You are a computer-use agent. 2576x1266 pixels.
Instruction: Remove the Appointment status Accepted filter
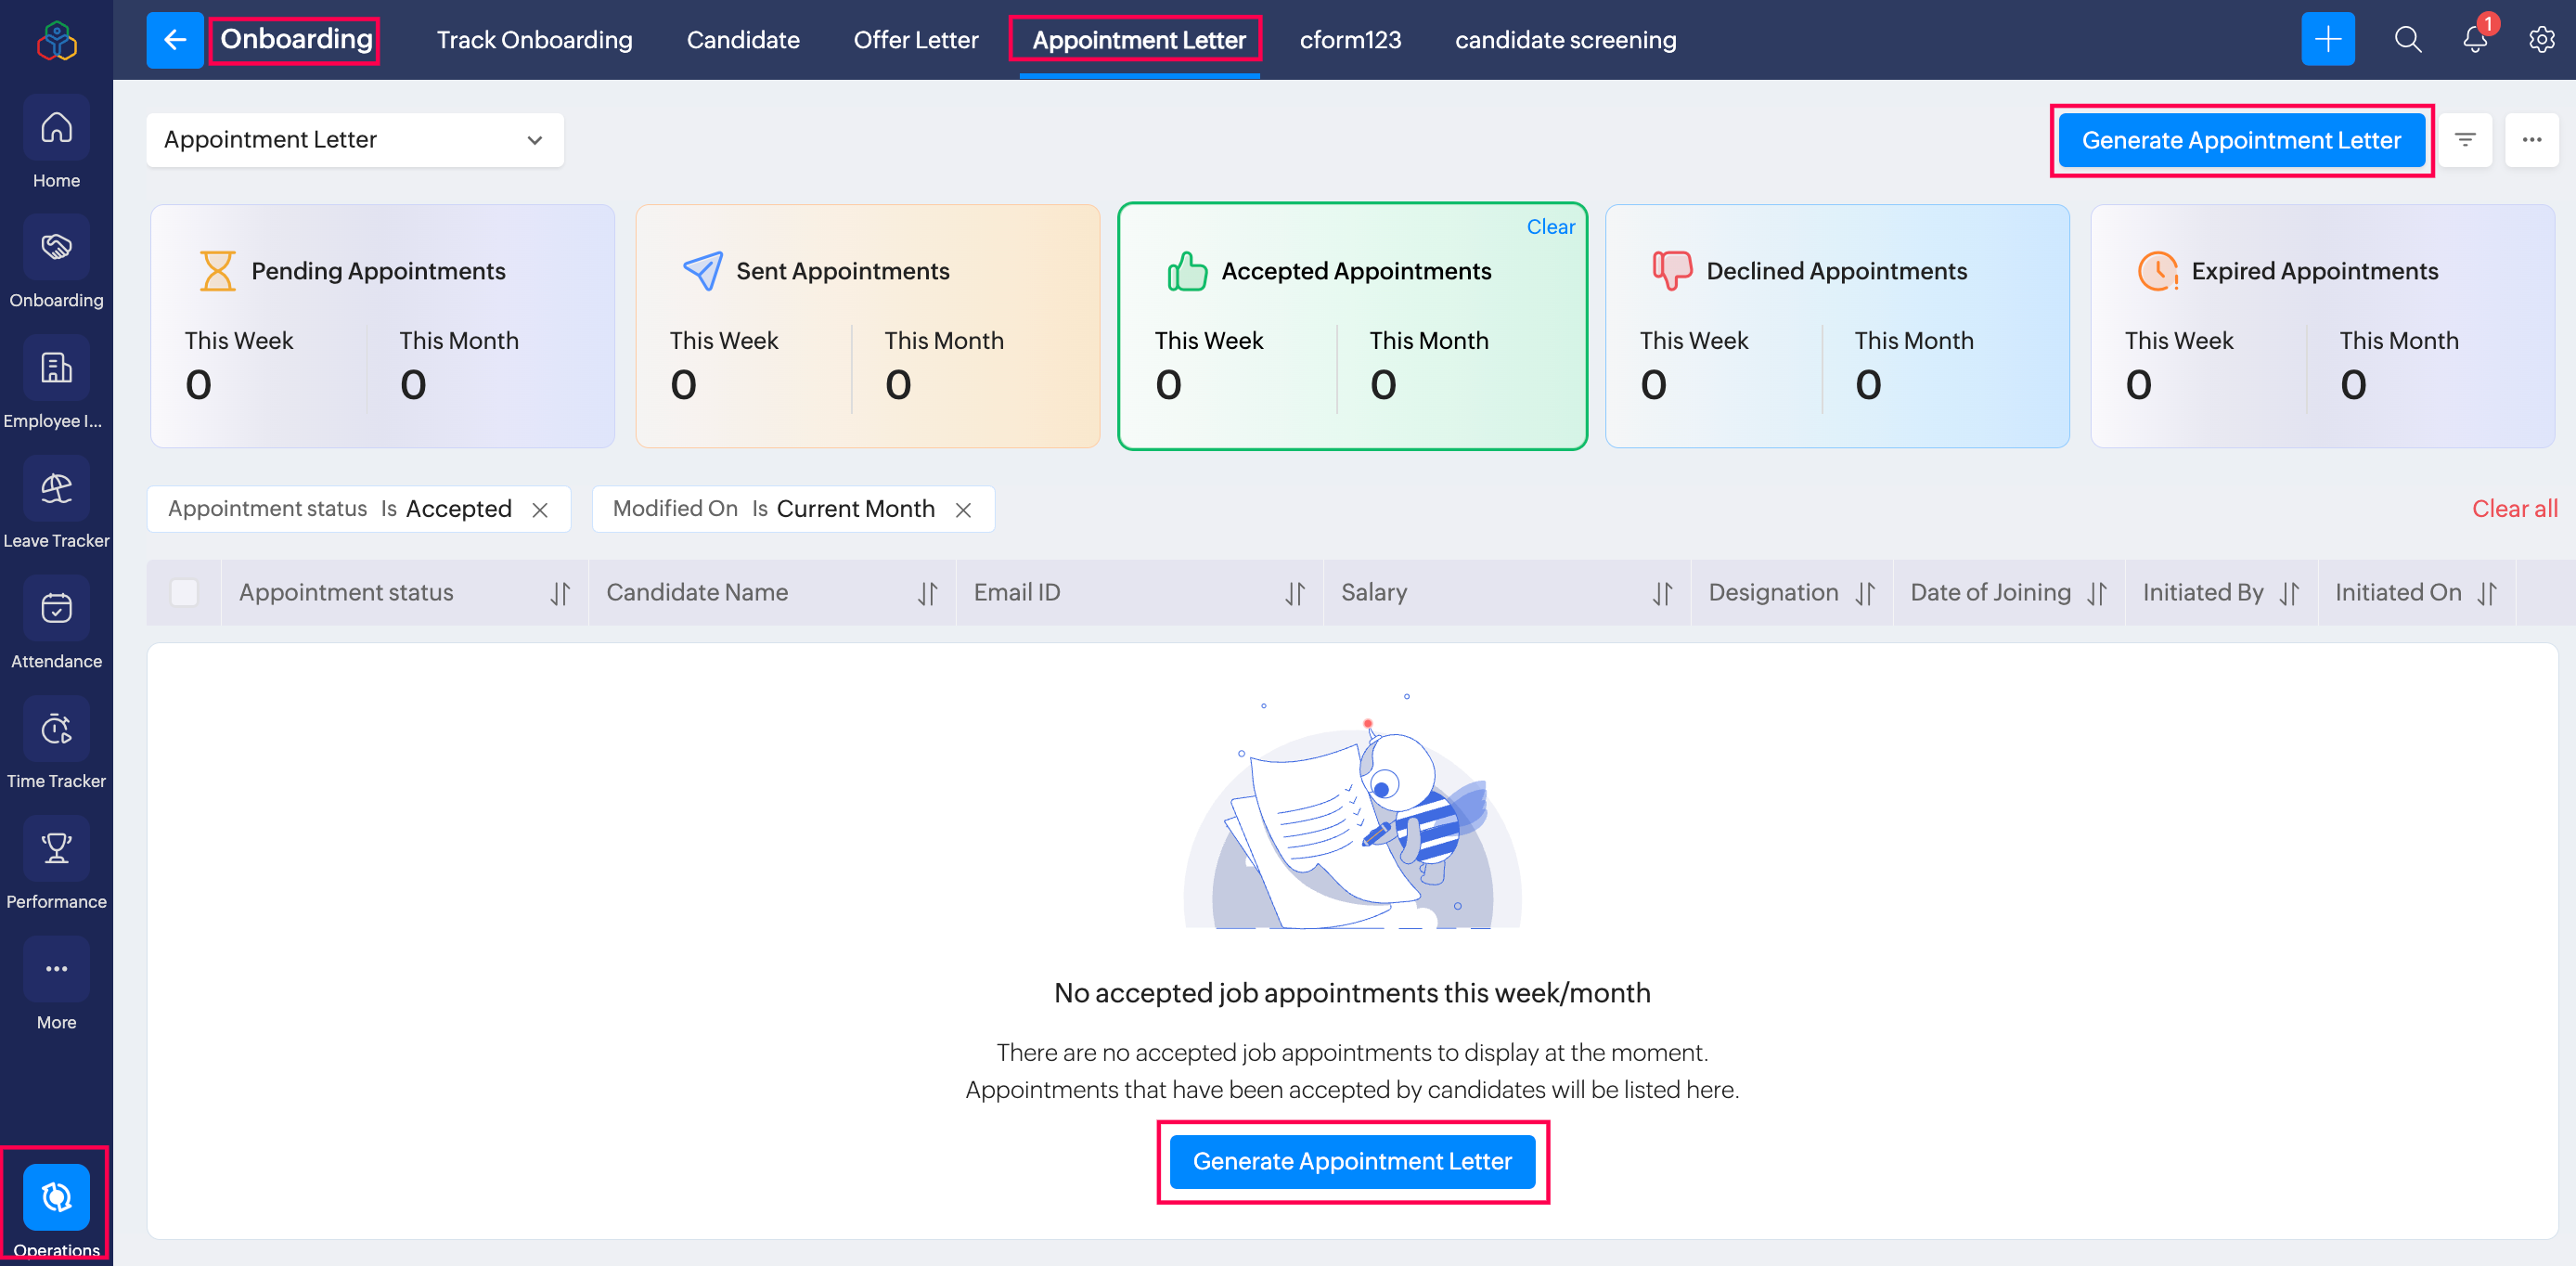pos(540,510)
